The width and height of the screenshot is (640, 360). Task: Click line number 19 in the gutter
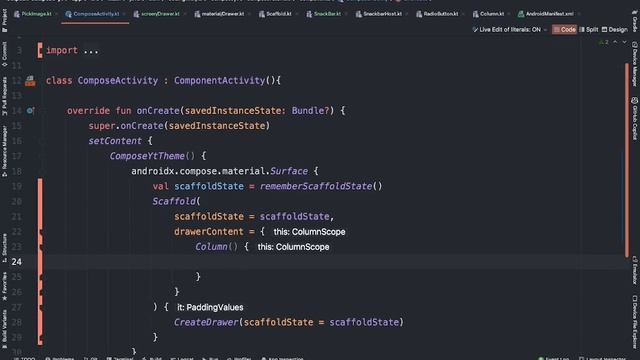16,187
